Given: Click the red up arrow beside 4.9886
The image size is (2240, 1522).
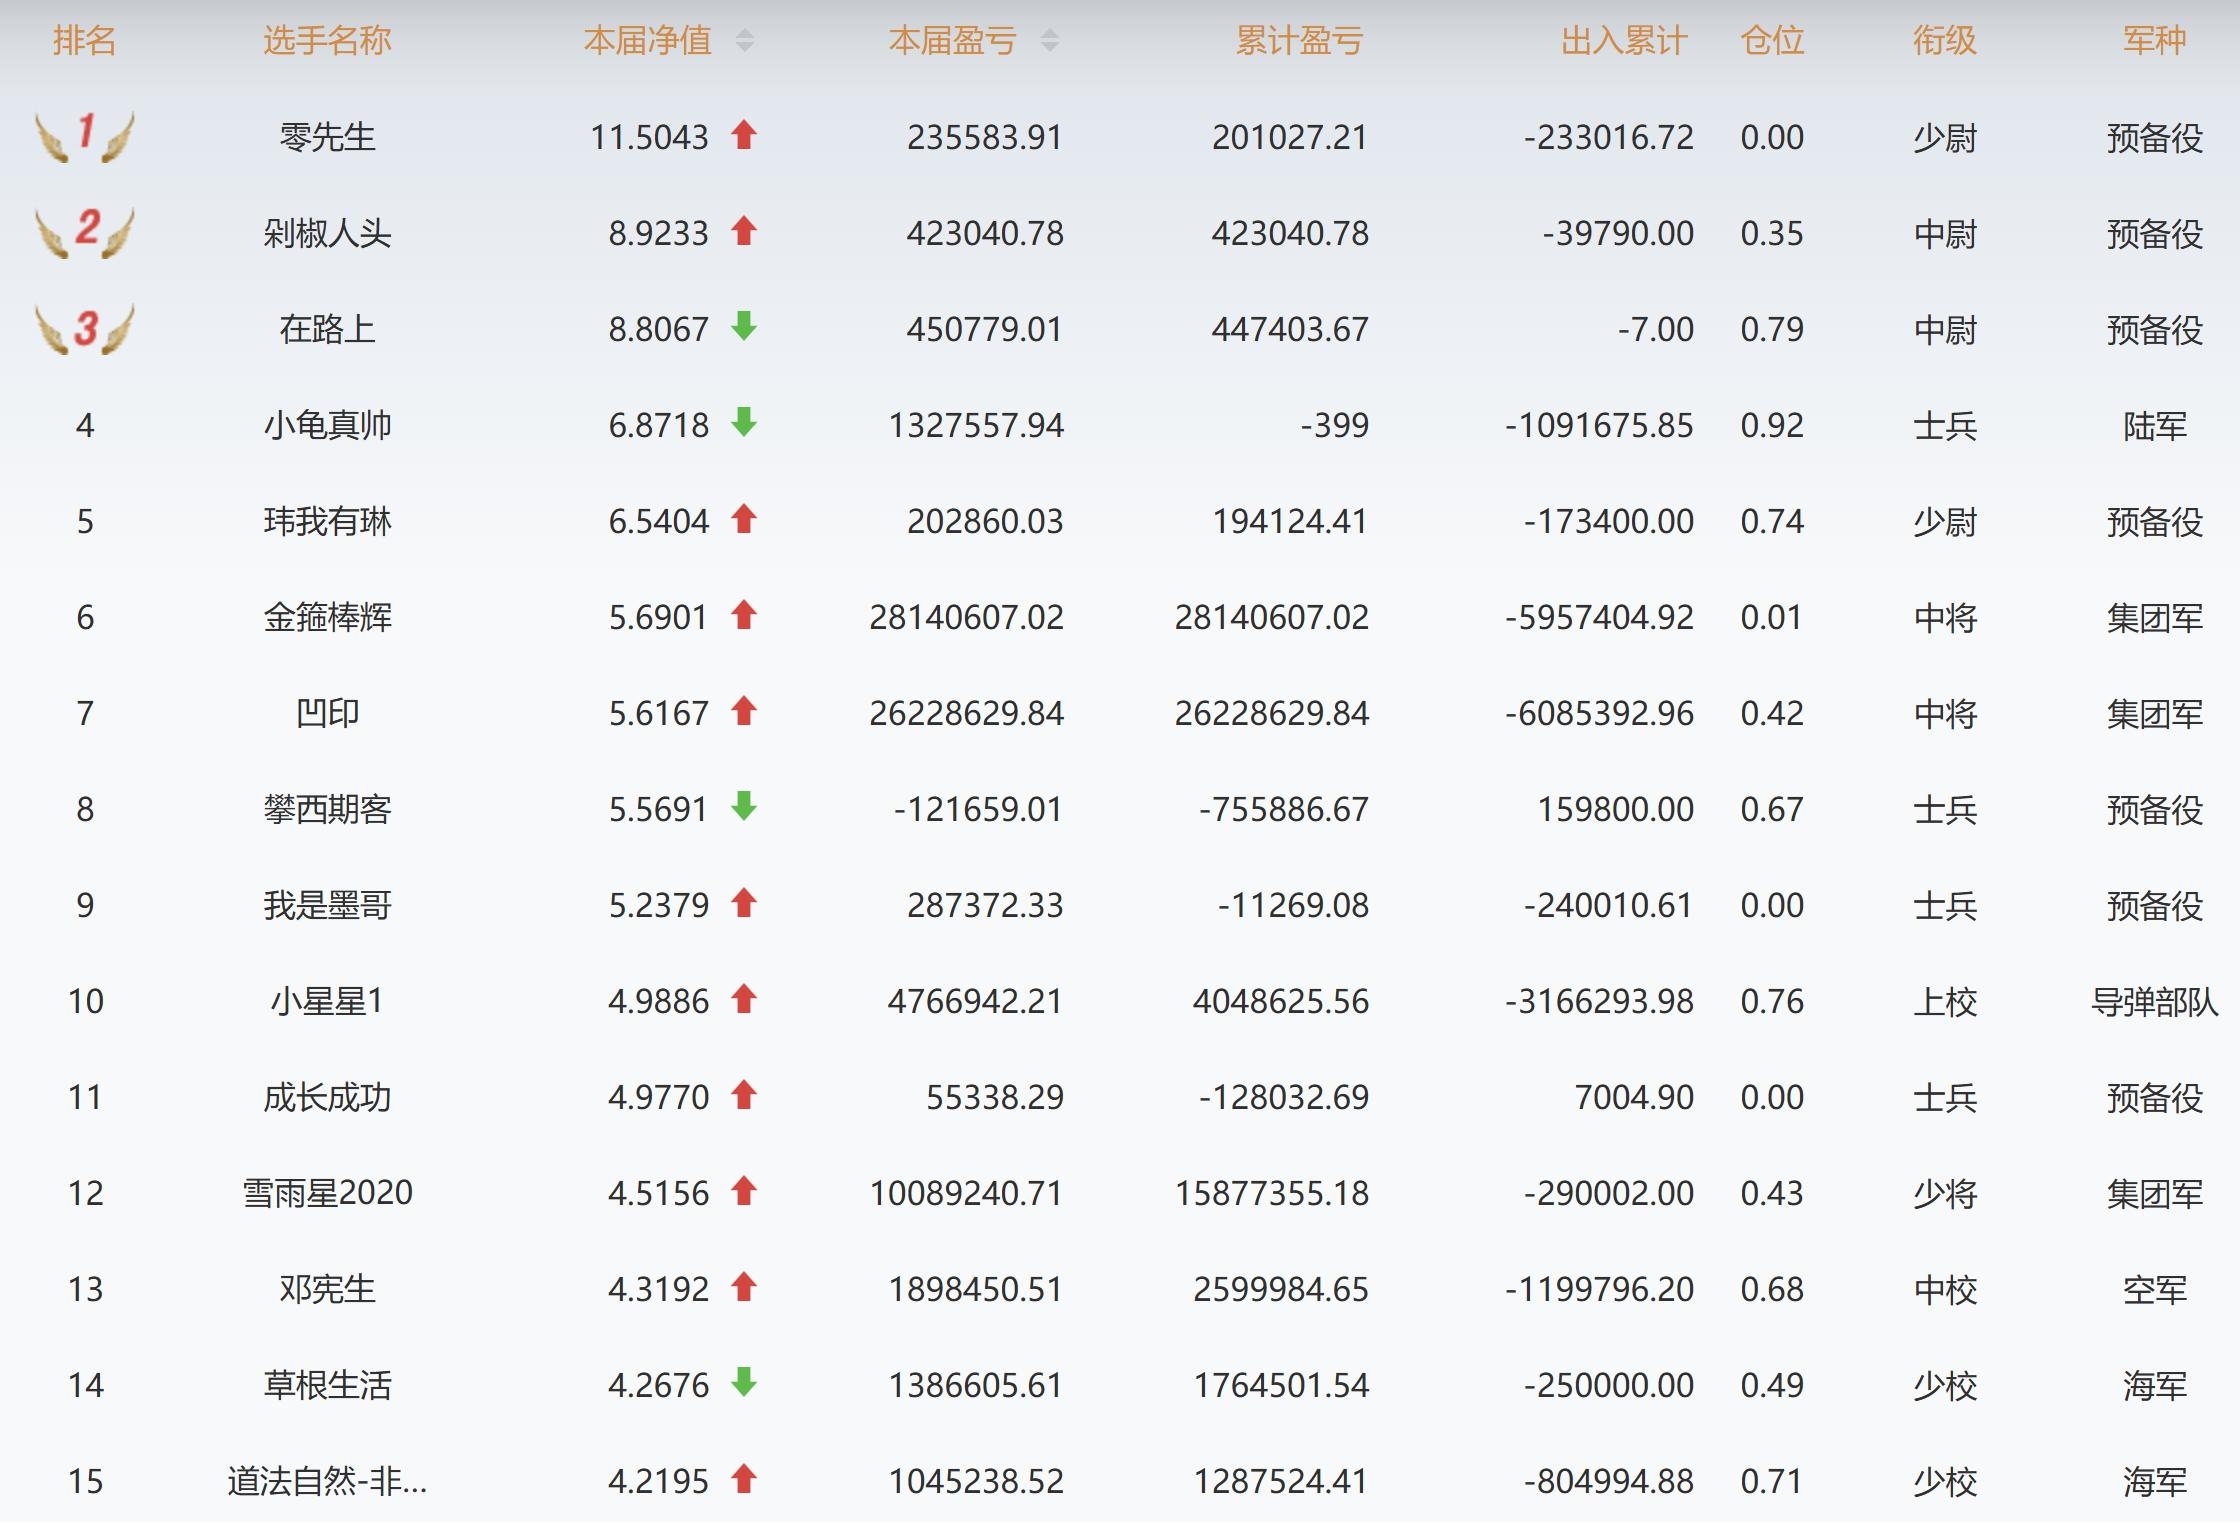Looking at the screenshot, I should (743, 999).
